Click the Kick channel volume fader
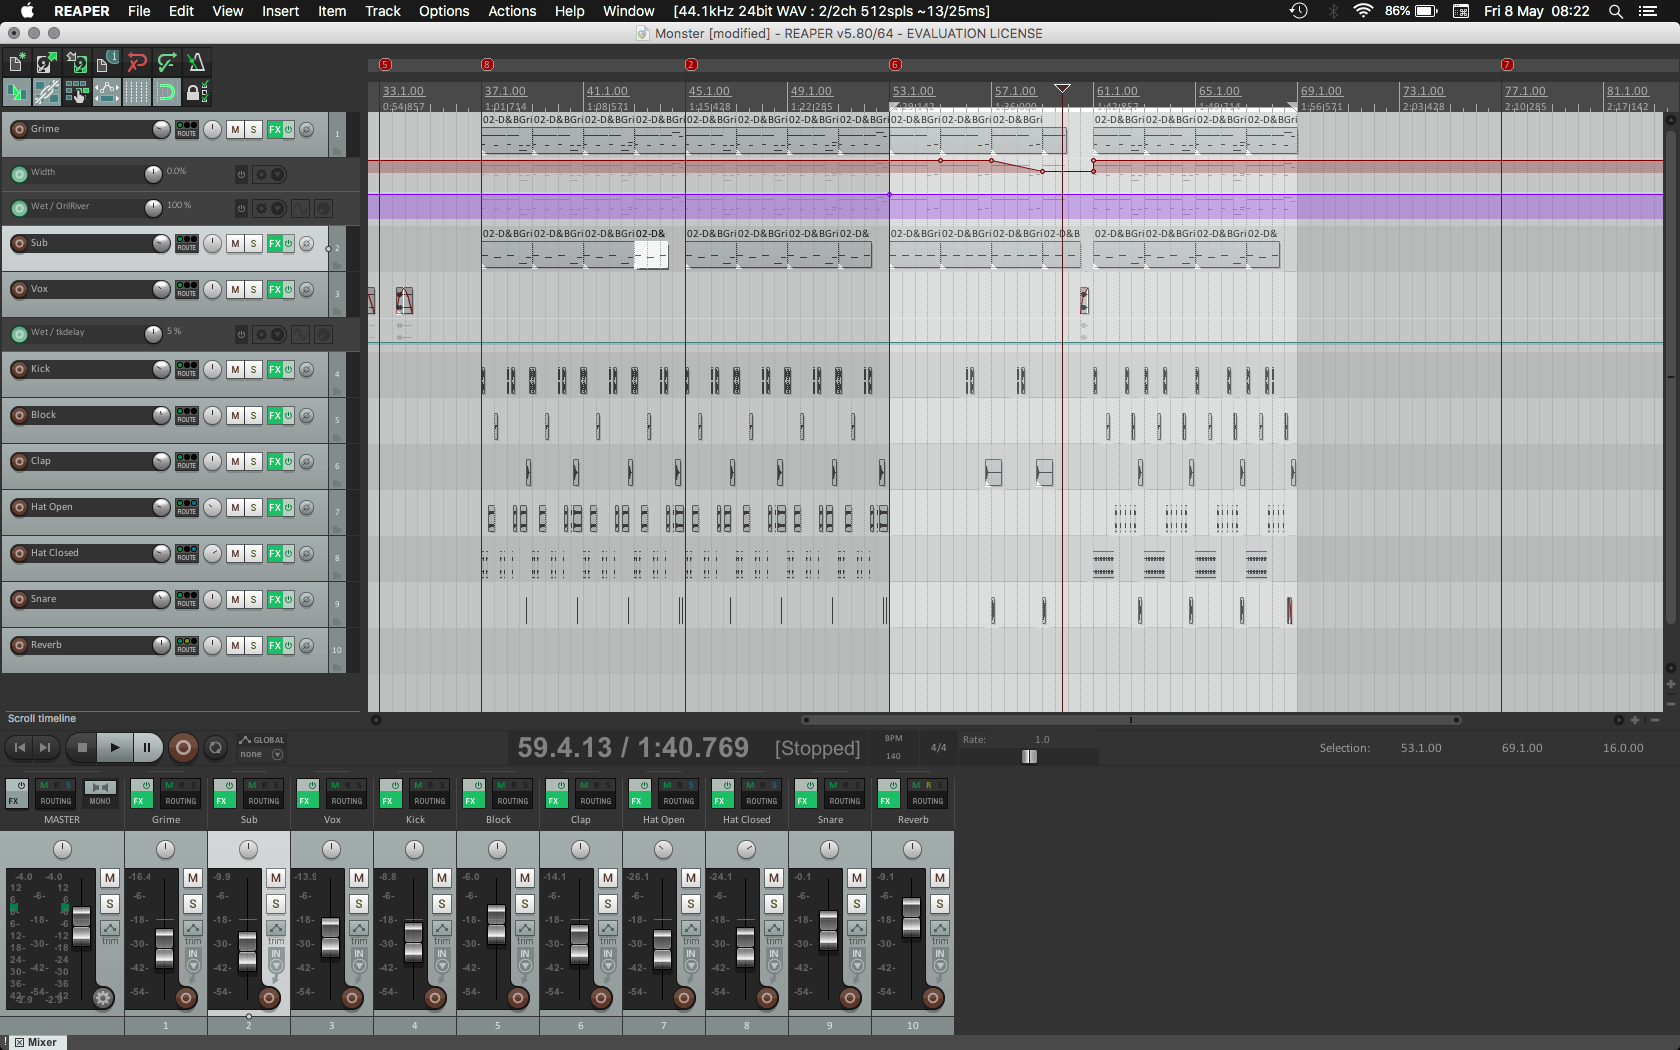The height and width of the screenshot is (1050, 1680). [x=413, y=940]
